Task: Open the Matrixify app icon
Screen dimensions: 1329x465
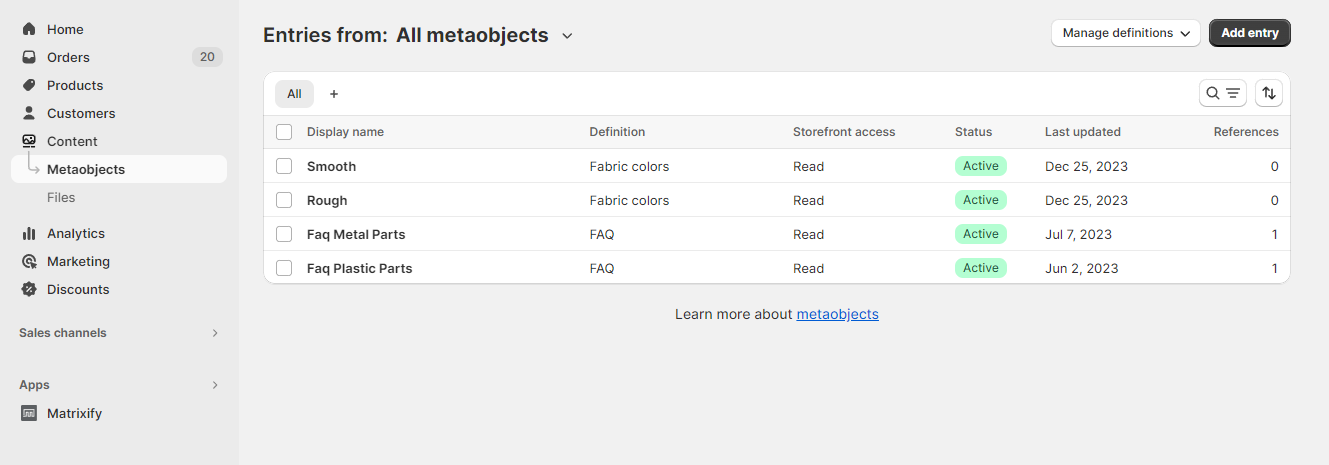Action: 29,413
